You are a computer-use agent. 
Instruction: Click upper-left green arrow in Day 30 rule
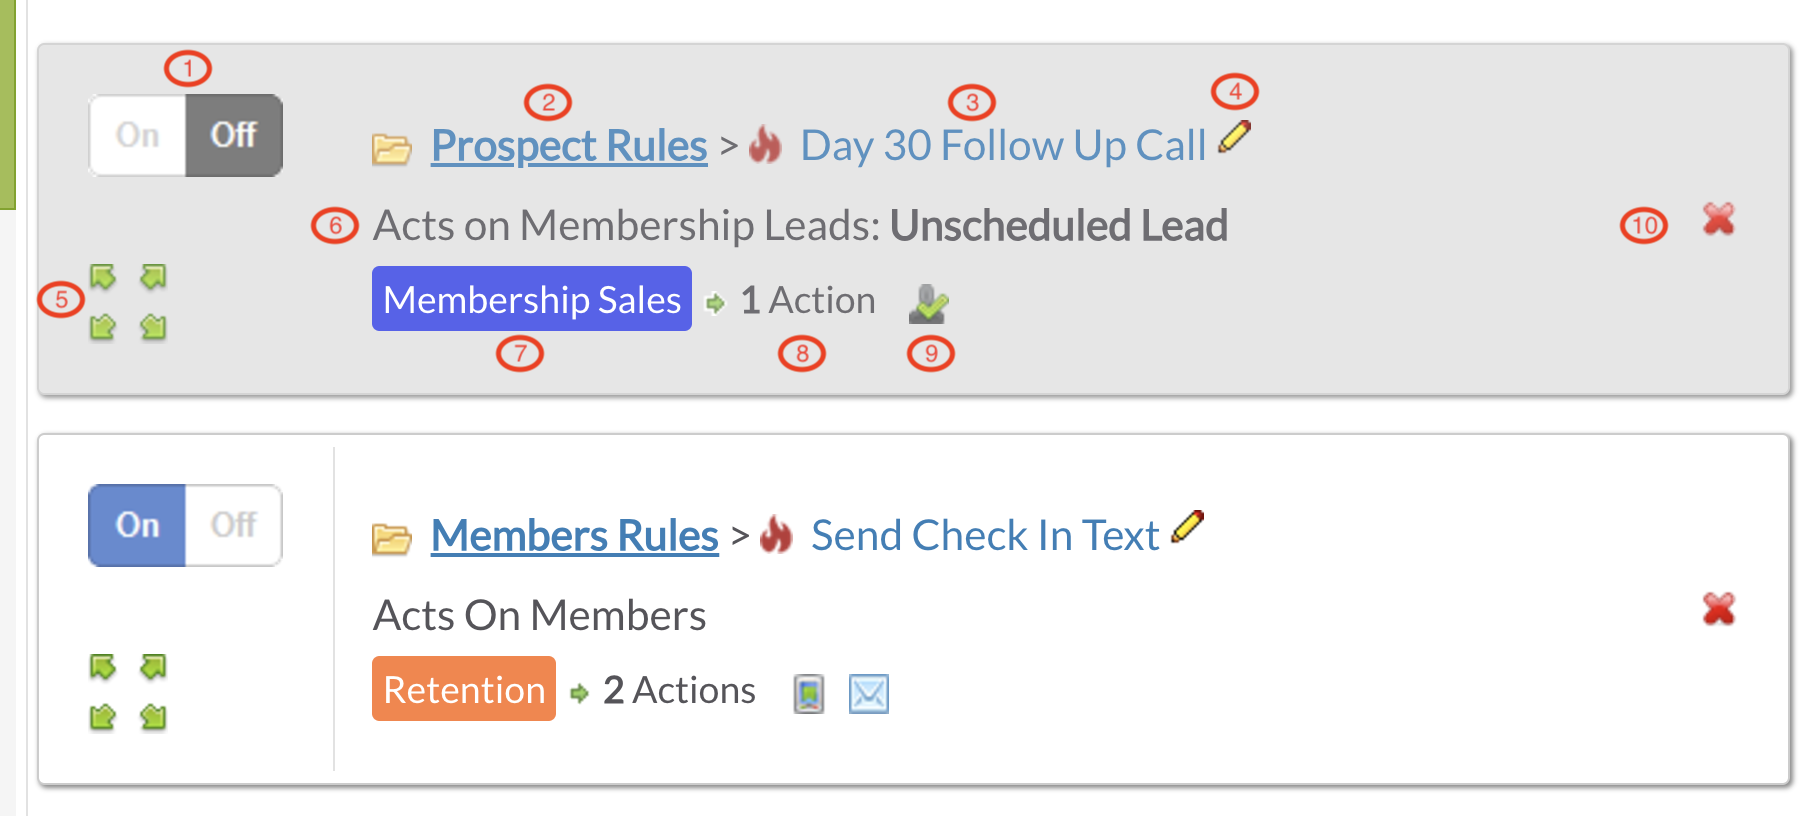point(103,277)
